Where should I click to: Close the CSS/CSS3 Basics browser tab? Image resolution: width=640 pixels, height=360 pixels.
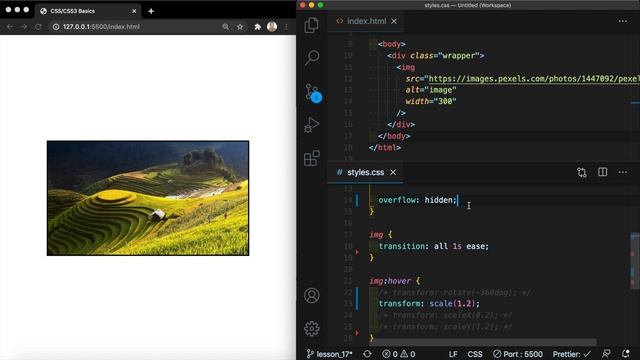tap(134, 11)
